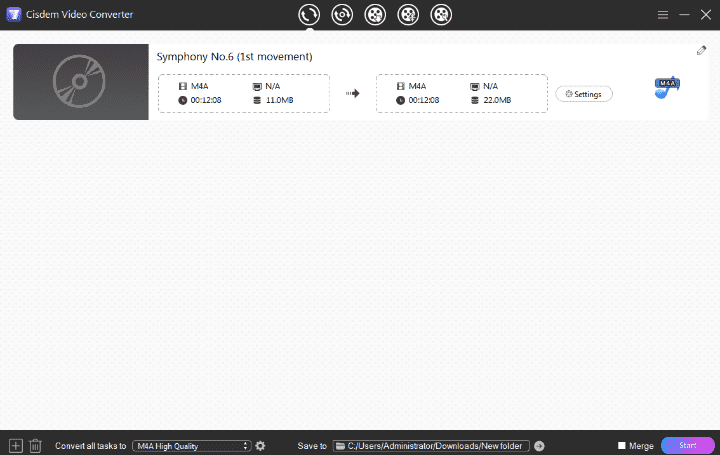Delete tasks with the trash icon
Viewport: 720px width, 455px height.
35,445
